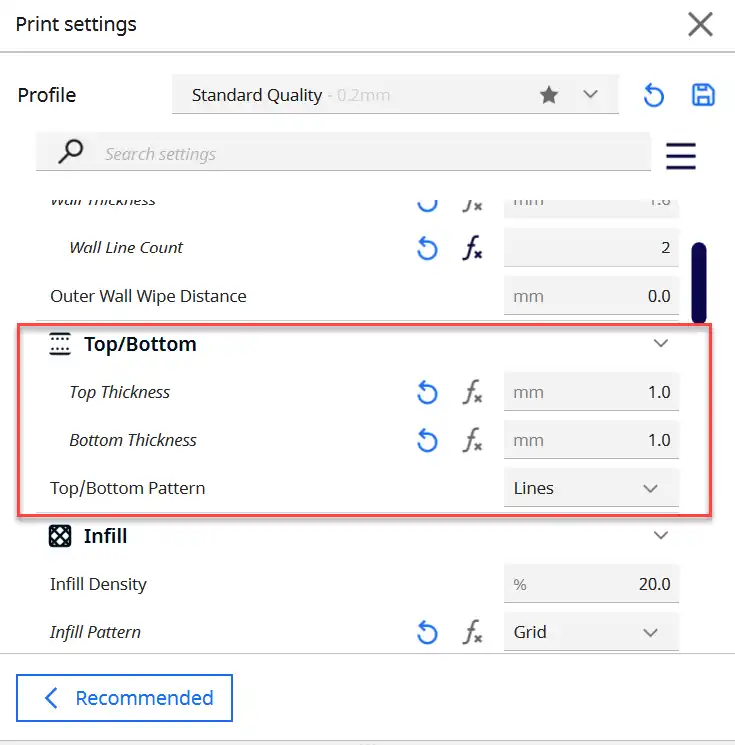Reset Top Thickness value
The width and height of the screenshot is (735, 745).
[x=427, y=392]
